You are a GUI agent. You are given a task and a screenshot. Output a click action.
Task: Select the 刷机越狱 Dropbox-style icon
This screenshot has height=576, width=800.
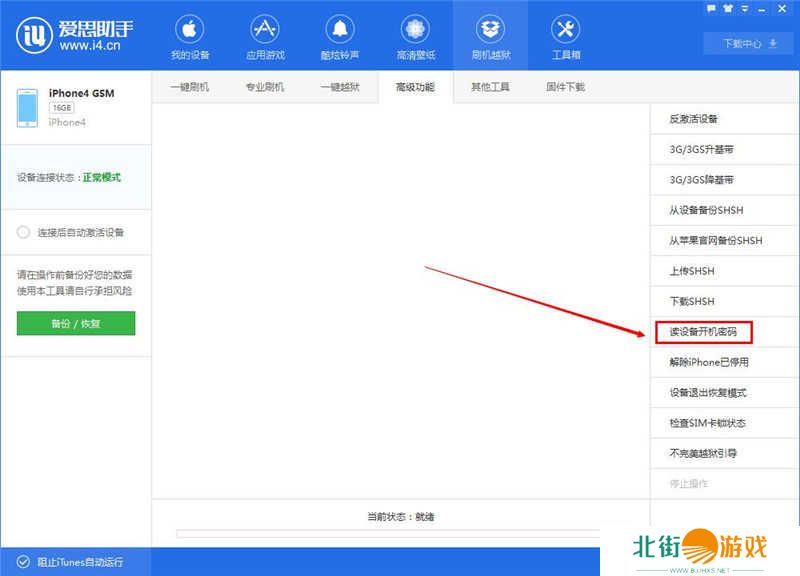coord(490,28)
